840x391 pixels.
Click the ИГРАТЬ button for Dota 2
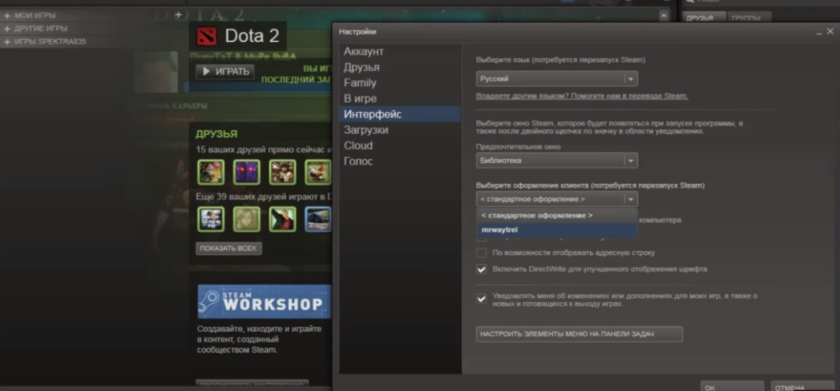point(225,71)
